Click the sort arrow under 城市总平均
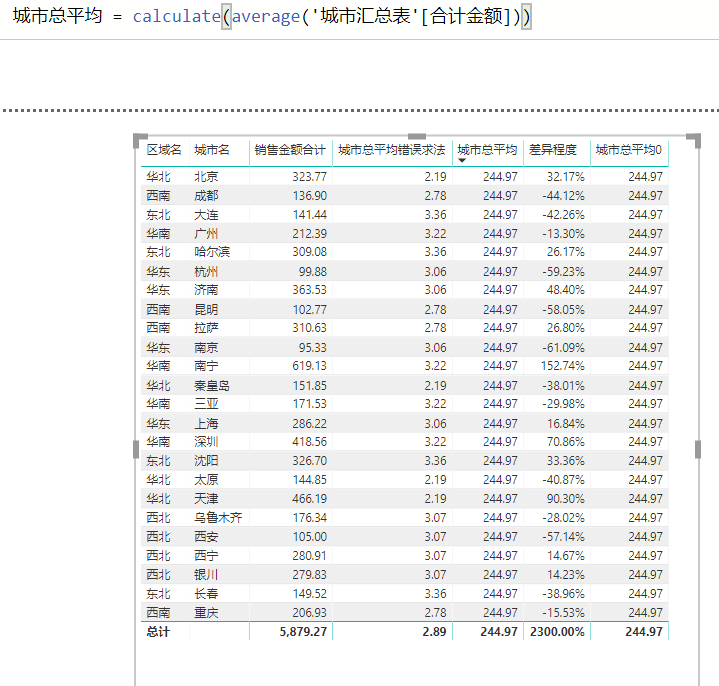 pos(462,160)
